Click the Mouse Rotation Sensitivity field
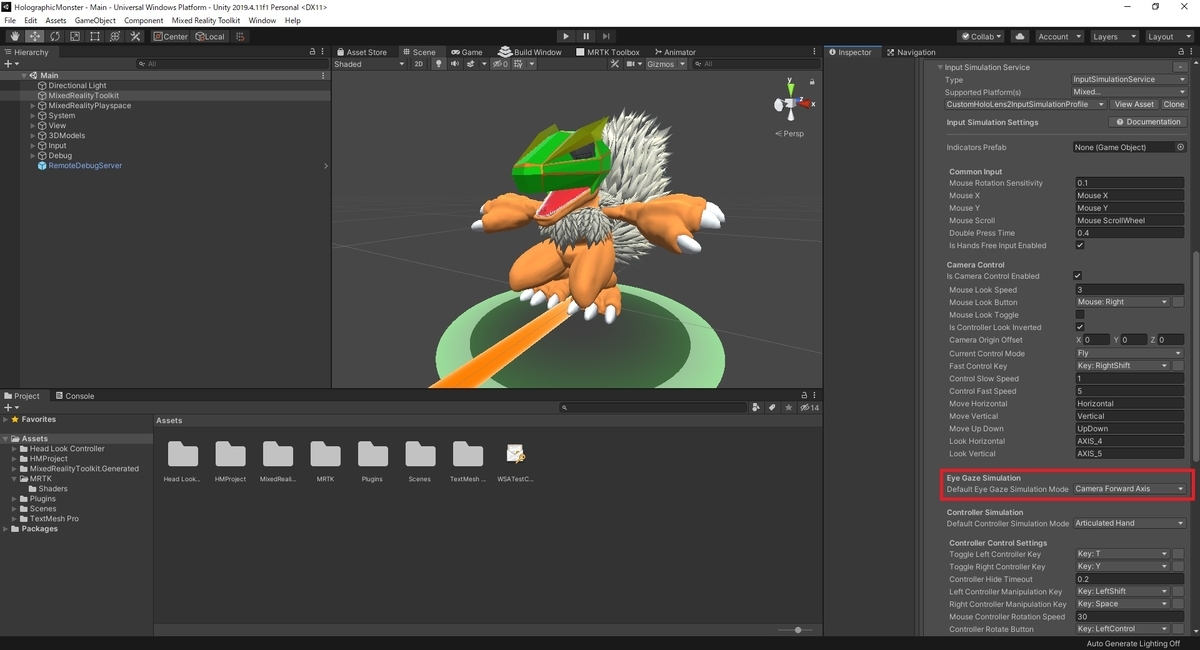 click(x=1130, y=183)
